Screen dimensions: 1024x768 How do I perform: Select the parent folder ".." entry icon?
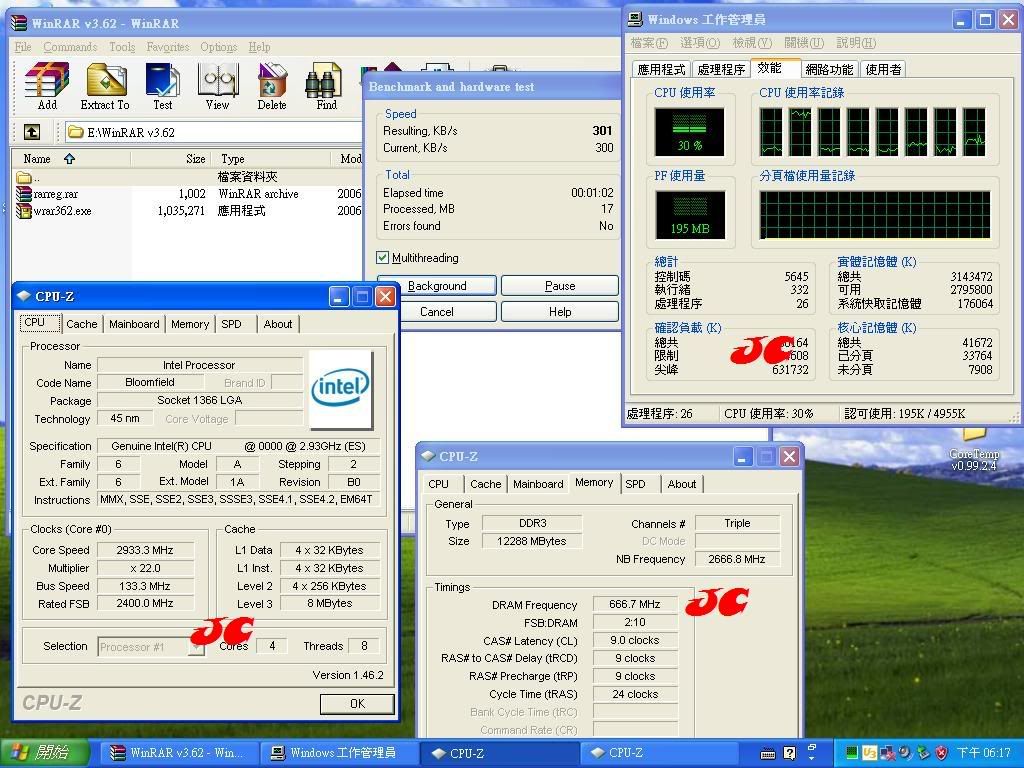(x=24, y=178)
